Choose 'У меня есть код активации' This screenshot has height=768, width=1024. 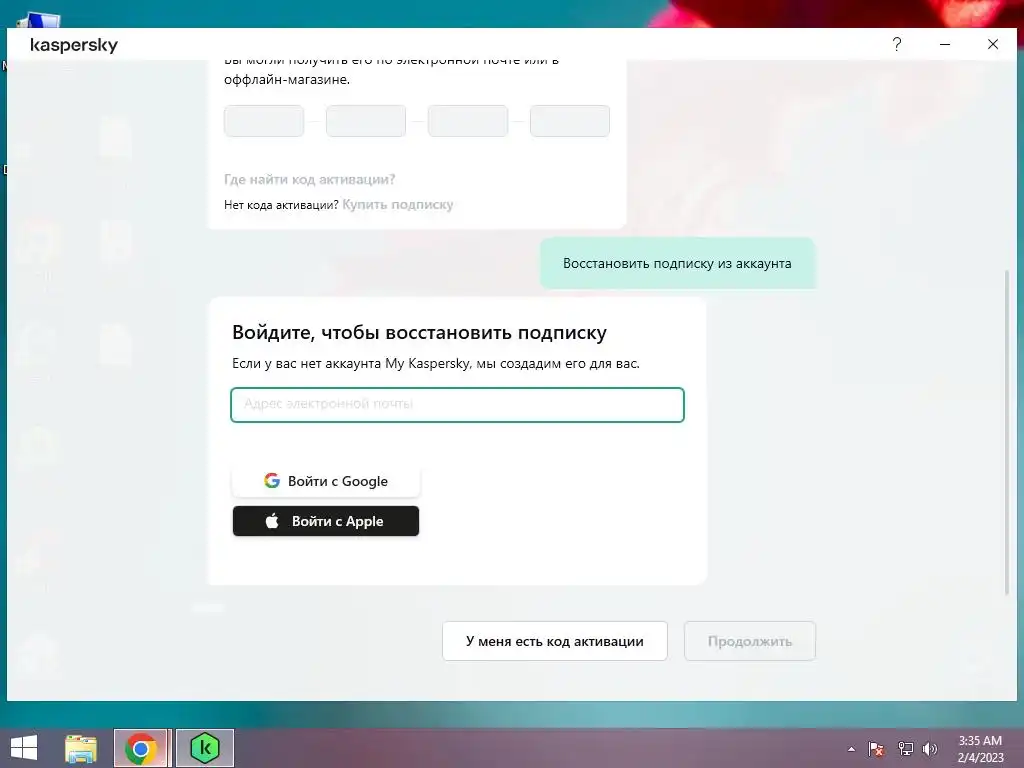point(554,641)
